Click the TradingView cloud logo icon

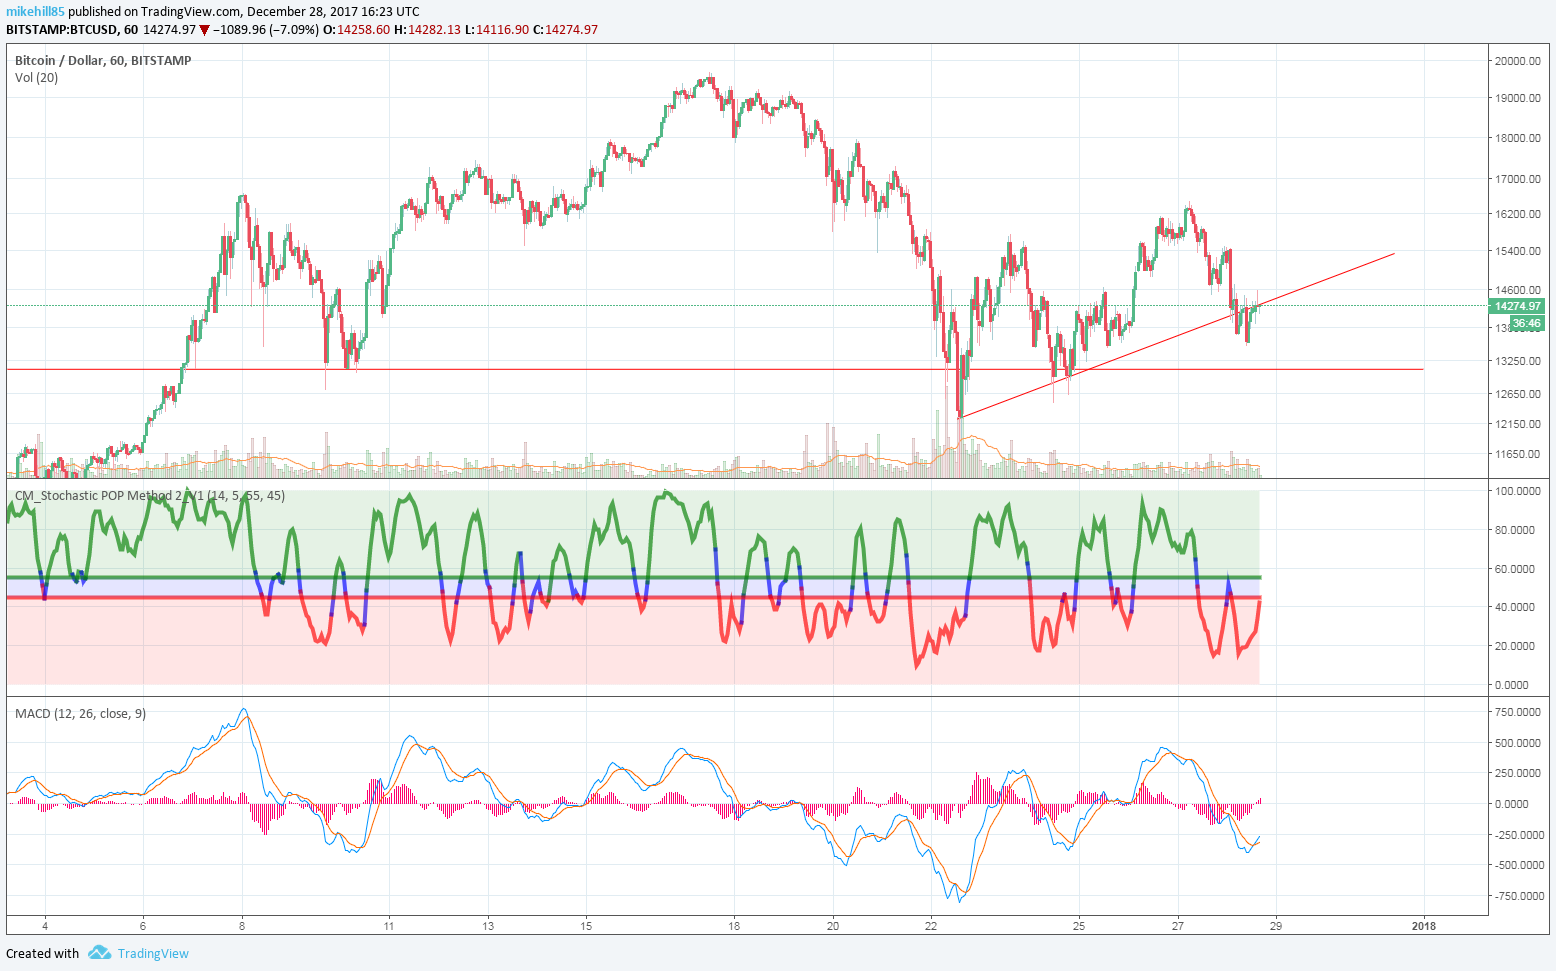coord(99,953)
